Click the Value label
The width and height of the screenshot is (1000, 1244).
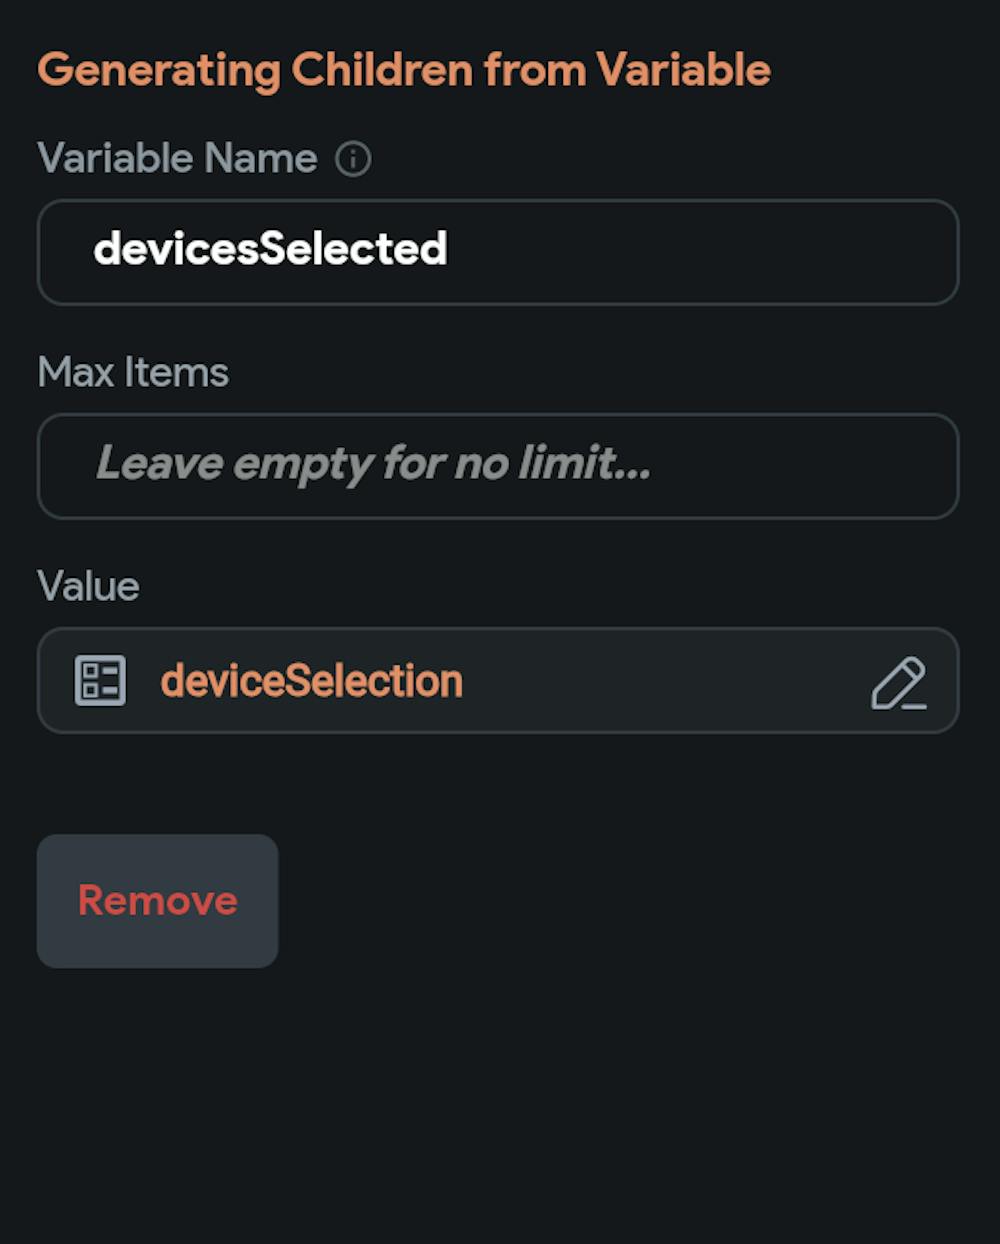point(88,587)
